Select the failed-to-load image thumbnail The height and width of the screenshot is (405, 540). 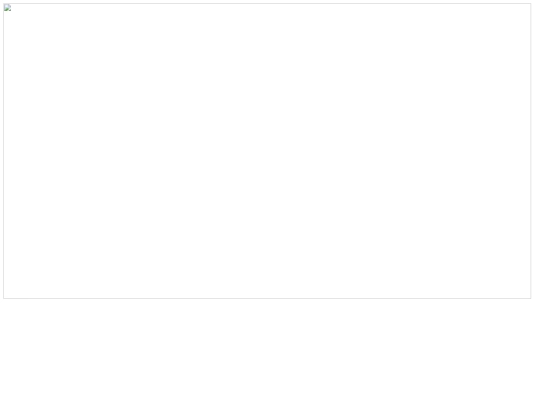point(8,8)
